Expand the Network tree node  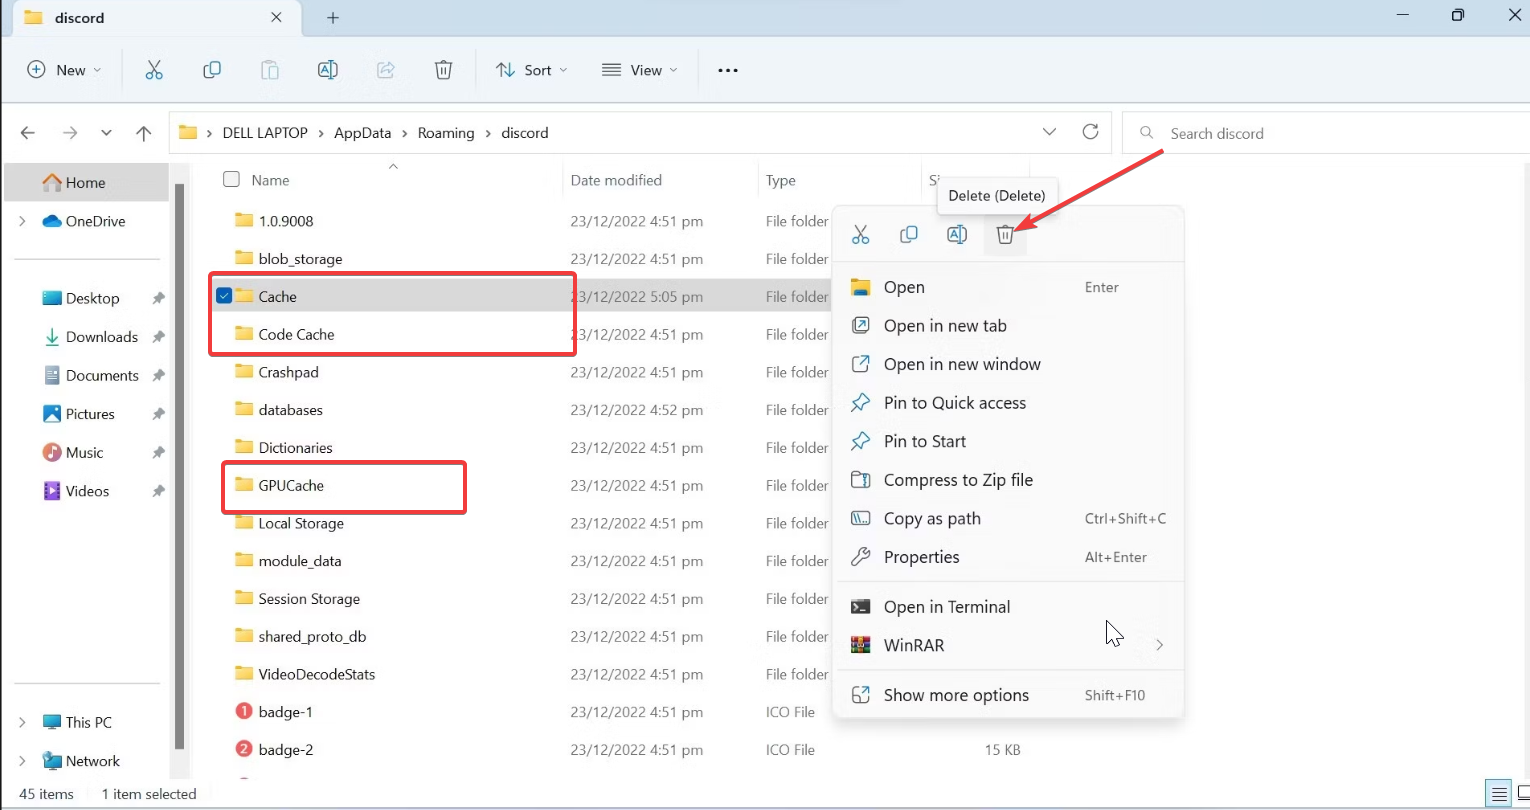22,761
